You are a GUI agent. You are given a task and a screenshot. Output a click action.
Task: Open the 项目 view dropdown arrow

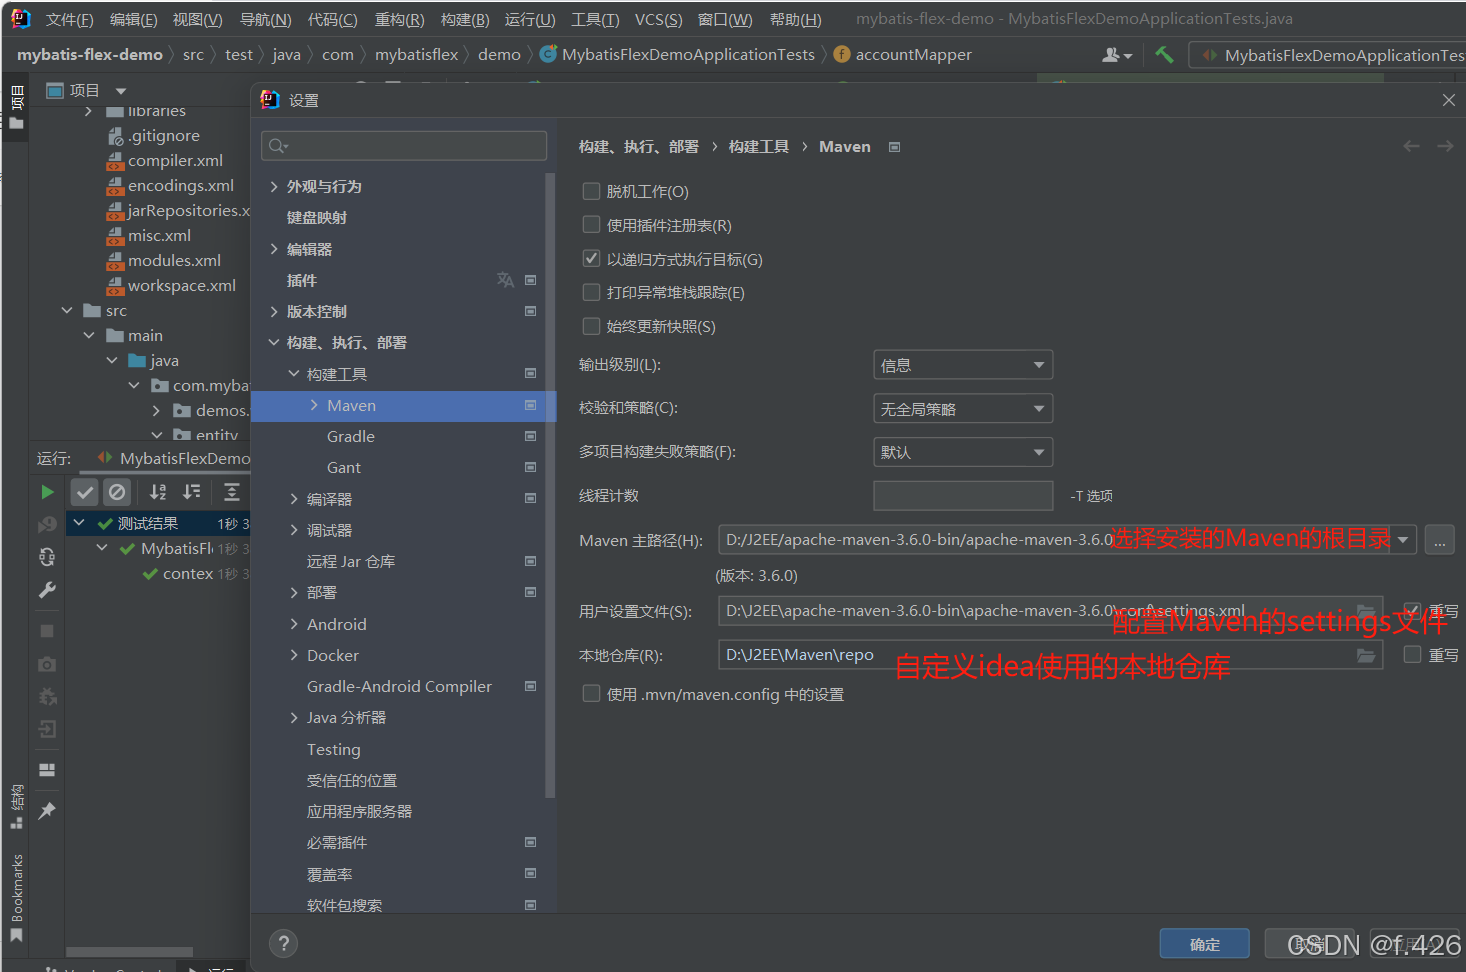[x=121, y=91]
